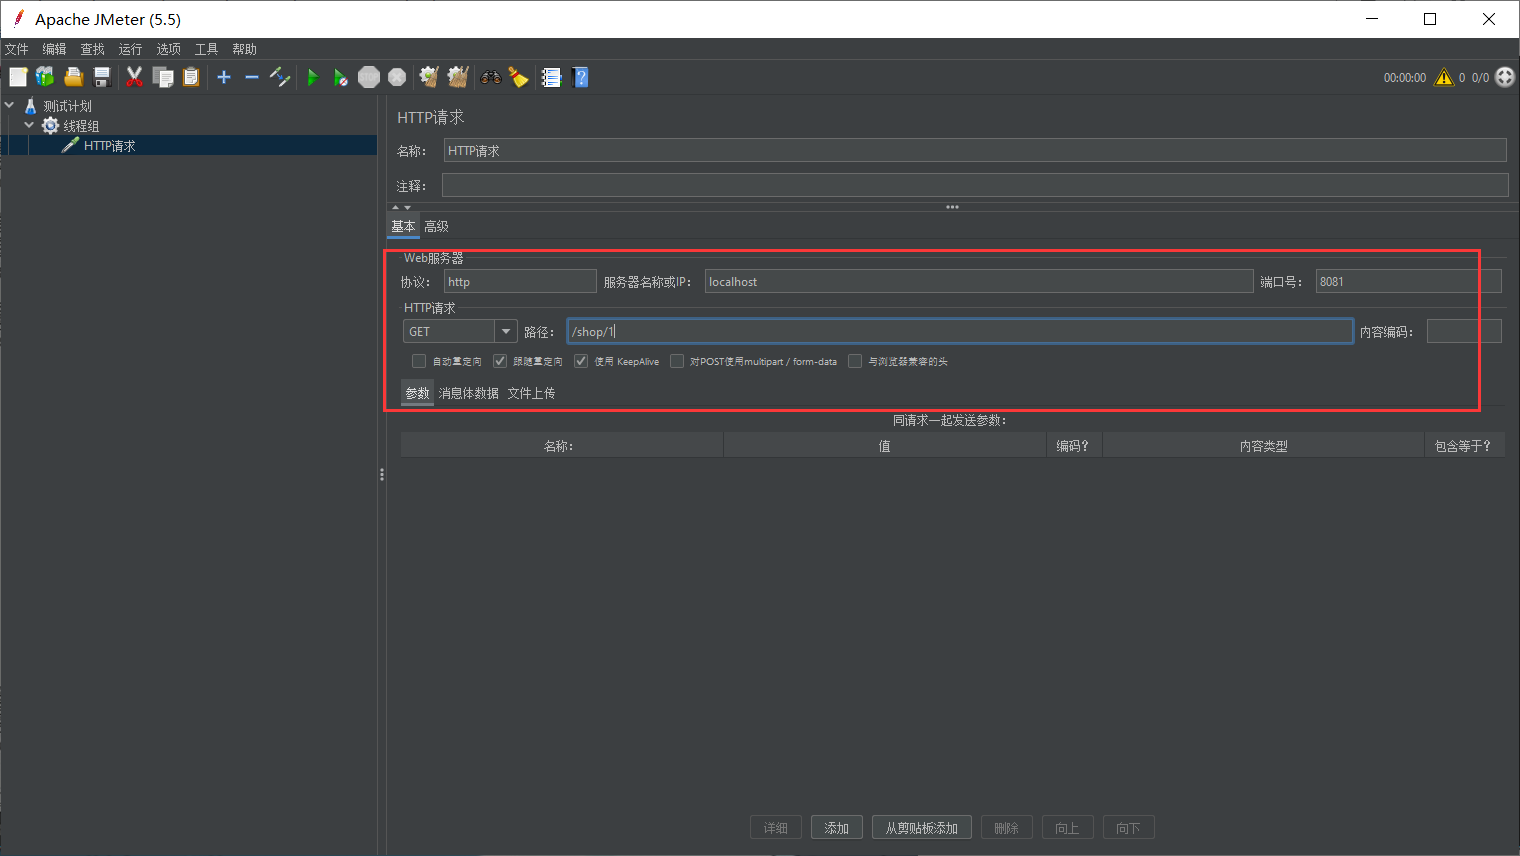This screenshot has width=1520, height=856.
Task: Copy the selected element via toolbar
Action: [x=163, y=77]
